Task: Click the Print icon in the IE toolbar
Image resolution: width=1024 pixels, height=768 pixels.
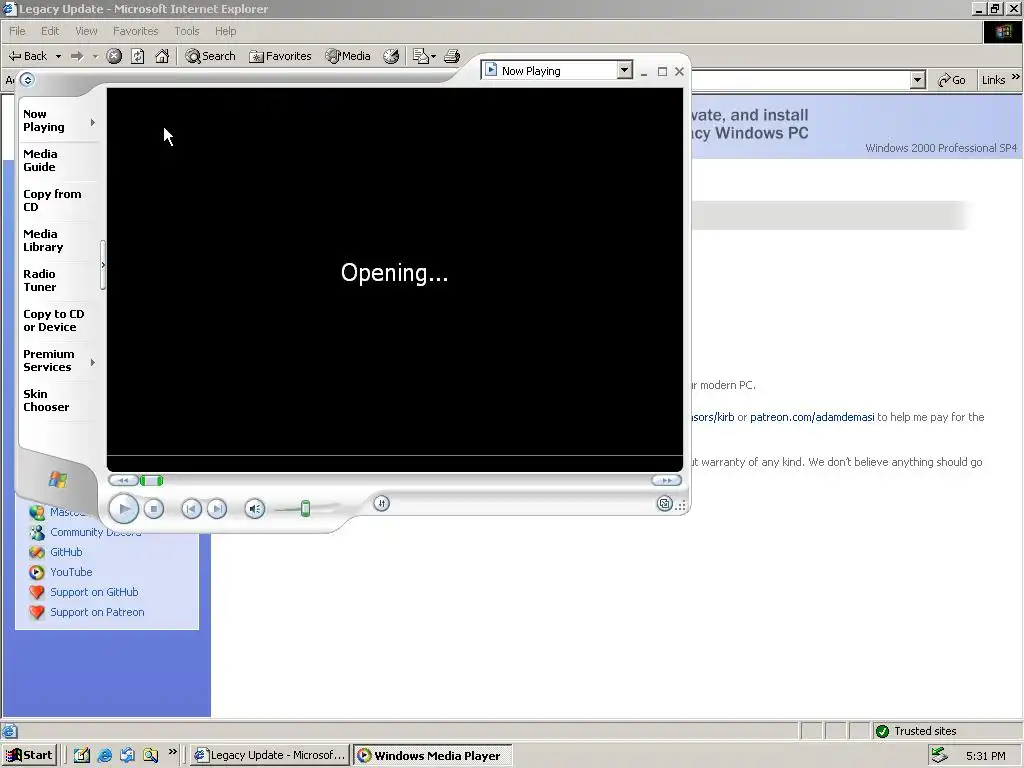Action: 452,56
